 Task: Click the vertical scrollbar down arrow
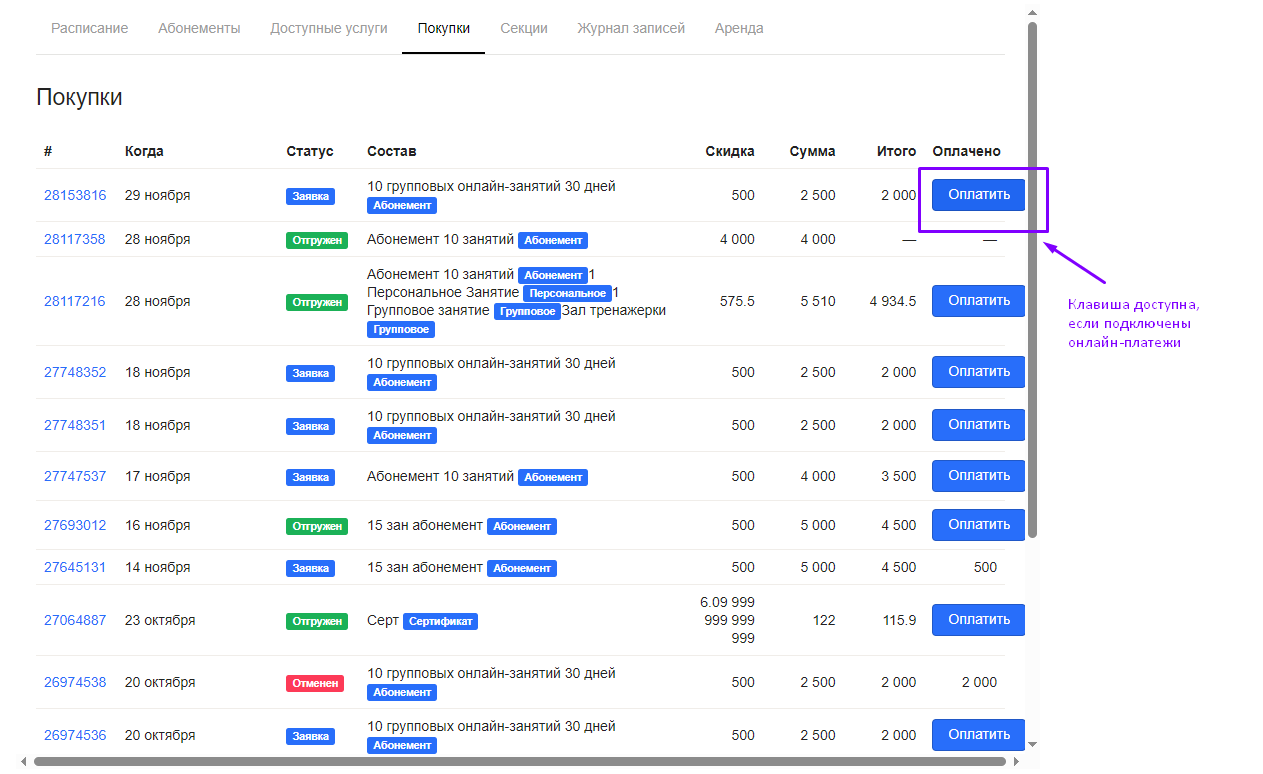(1032, 744)
